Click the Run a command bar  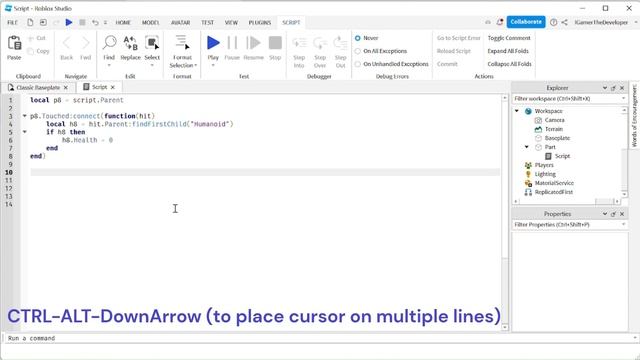318,338
